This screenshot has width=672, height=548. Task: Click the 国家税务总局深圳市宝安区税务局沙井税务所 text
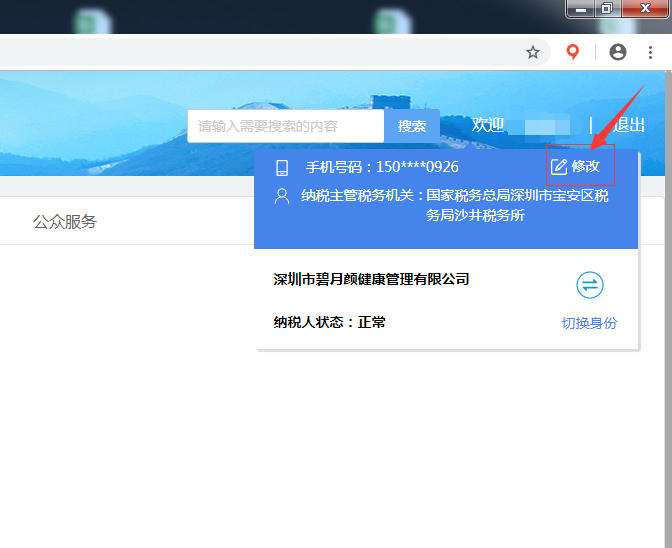pyautogui.click(x=517, y=205)
